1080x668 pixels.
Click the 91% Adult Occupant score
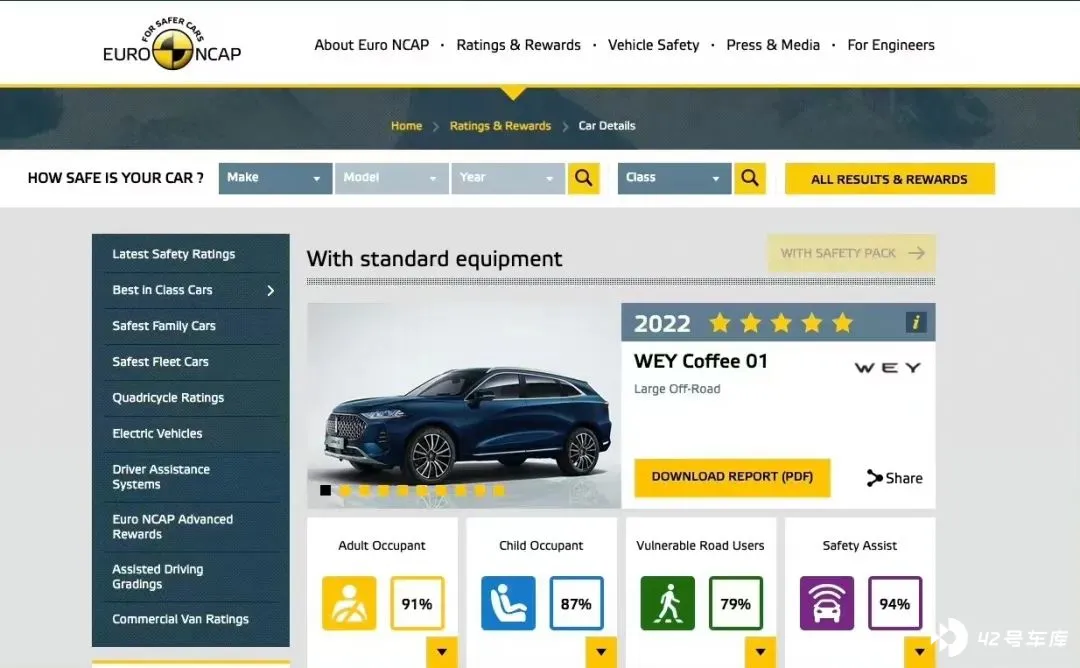click(417, 603)
